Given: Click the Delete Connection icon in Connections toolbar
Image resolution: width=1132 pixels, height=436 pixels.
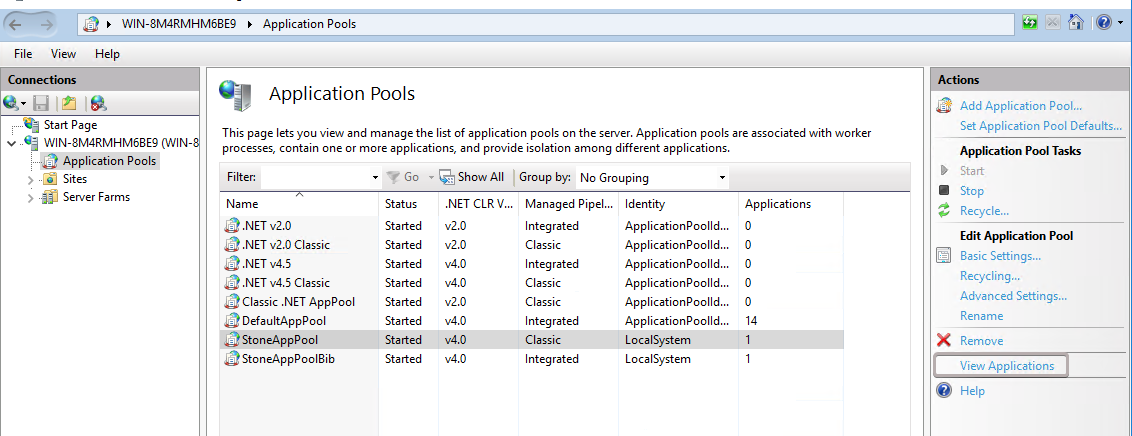Looking at the screenshot, I should [x=97, y=103].
